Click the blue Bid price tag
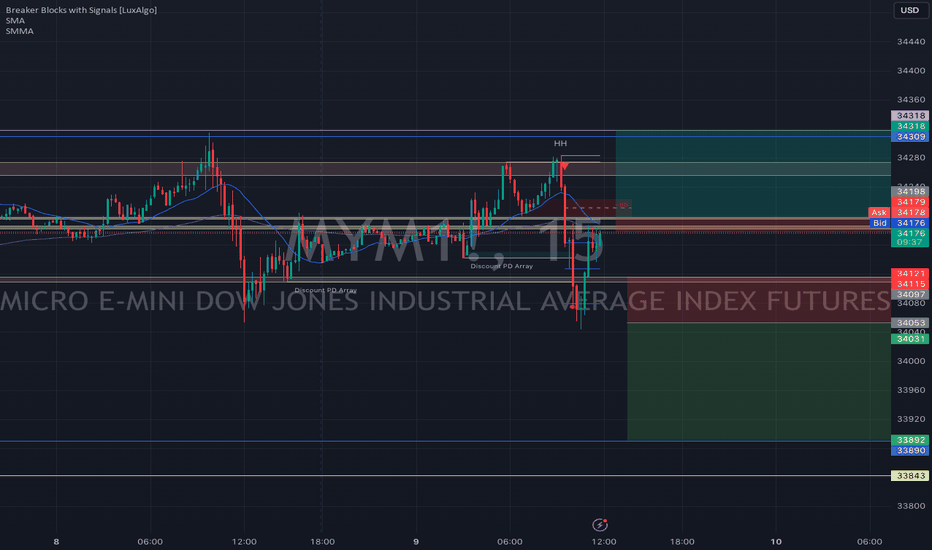The image size is (932, 550). (x=880, y=223)
